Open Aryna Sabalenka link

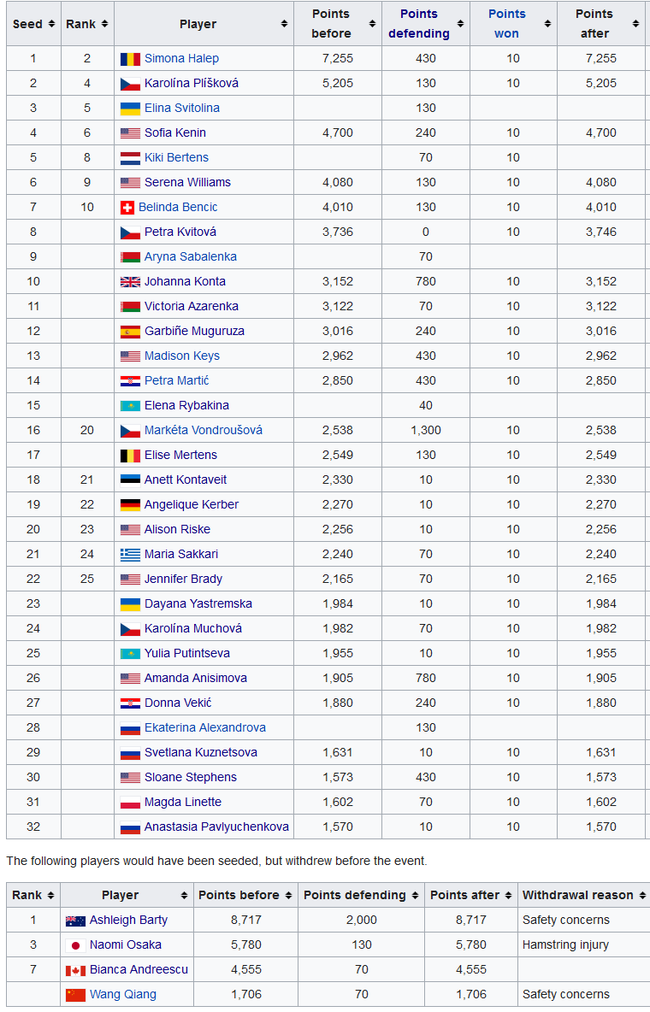(x=190, y=256)
